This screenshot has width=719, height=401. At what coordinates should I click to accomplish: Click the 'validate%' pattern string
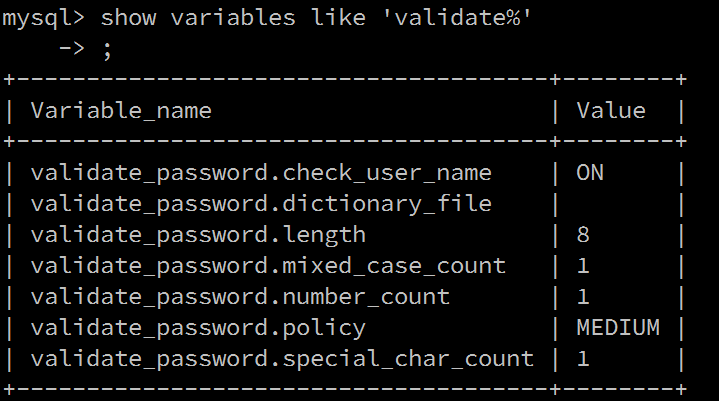[457, 17]
